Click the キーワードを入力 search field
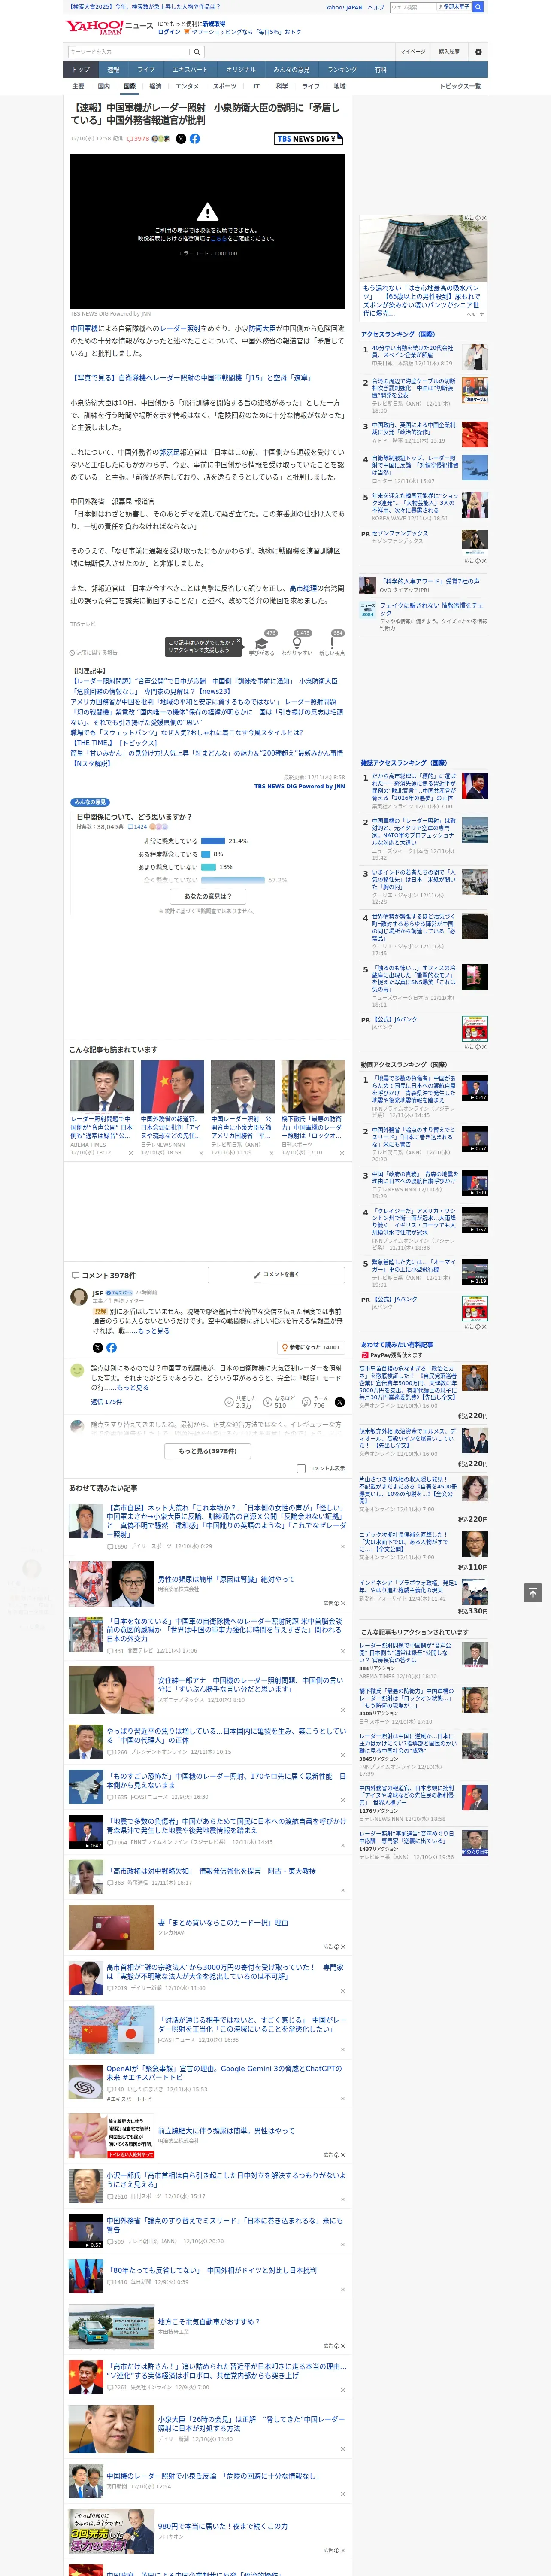The width and height of the screenshot is (551, 2576). coord(129,52)
